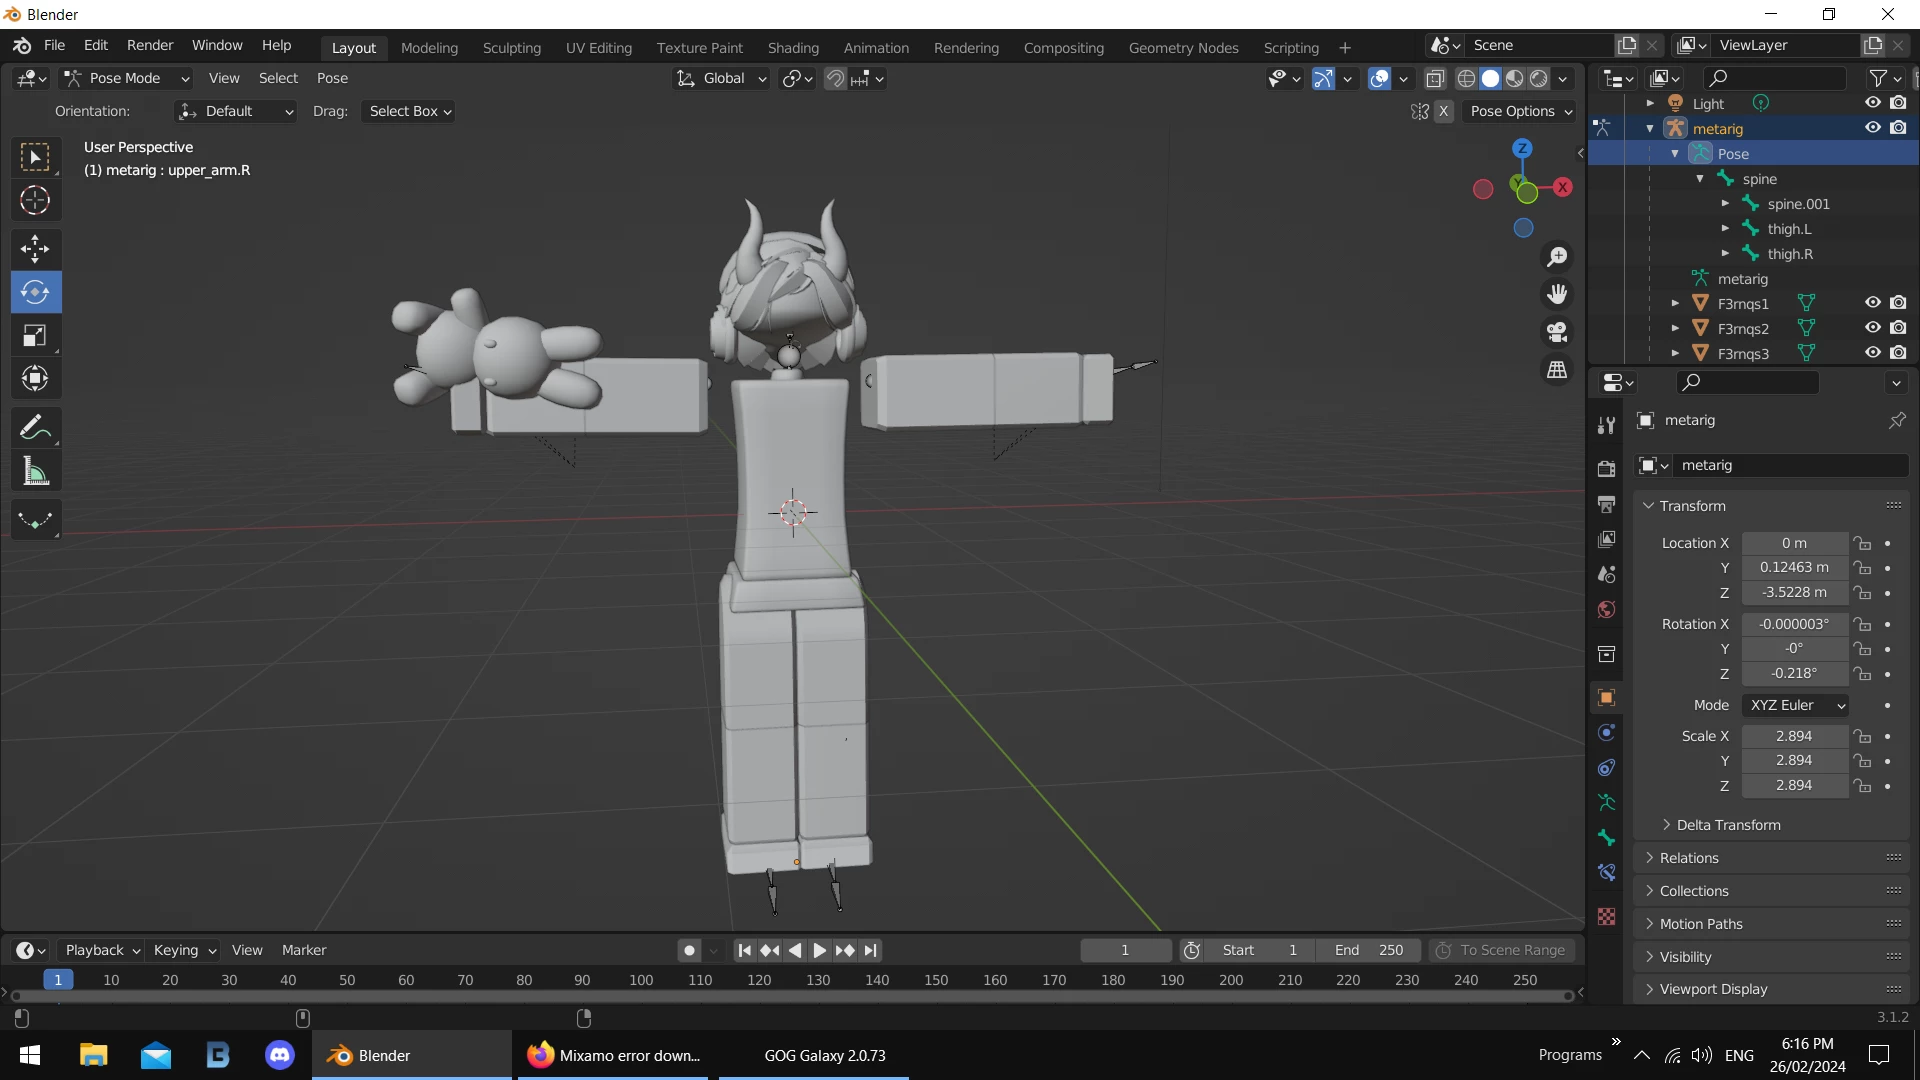The height and width of the screenshot is (1080, 1920).
Task: Select the Scale tool
Action: (x=35, y=336)
